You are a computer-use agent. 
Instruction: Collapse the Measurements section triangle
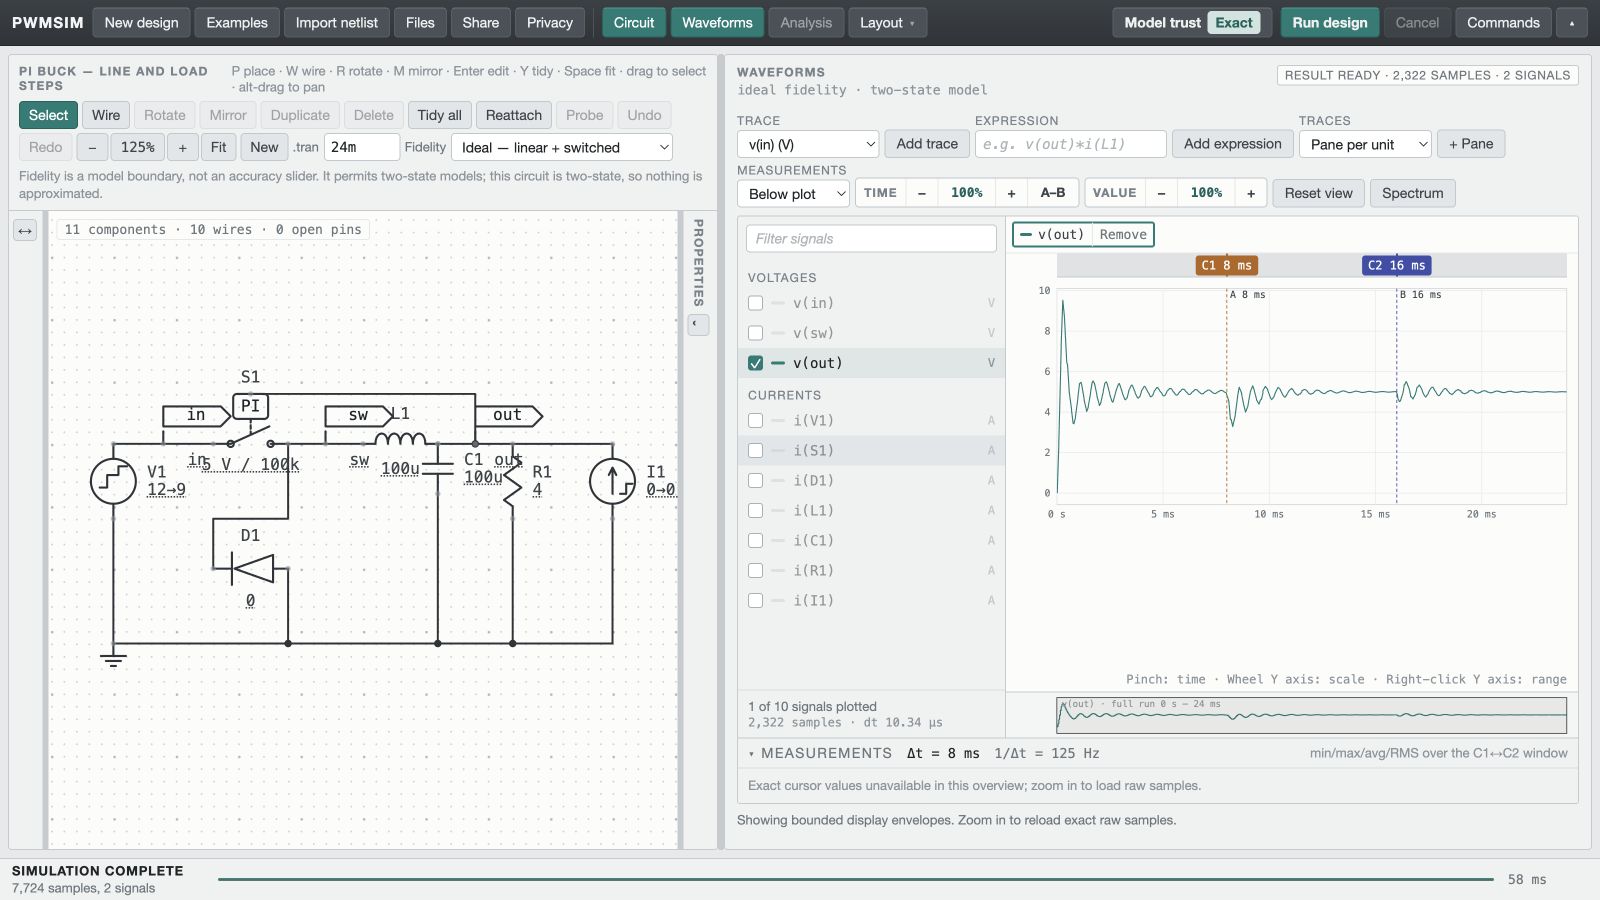751,754
